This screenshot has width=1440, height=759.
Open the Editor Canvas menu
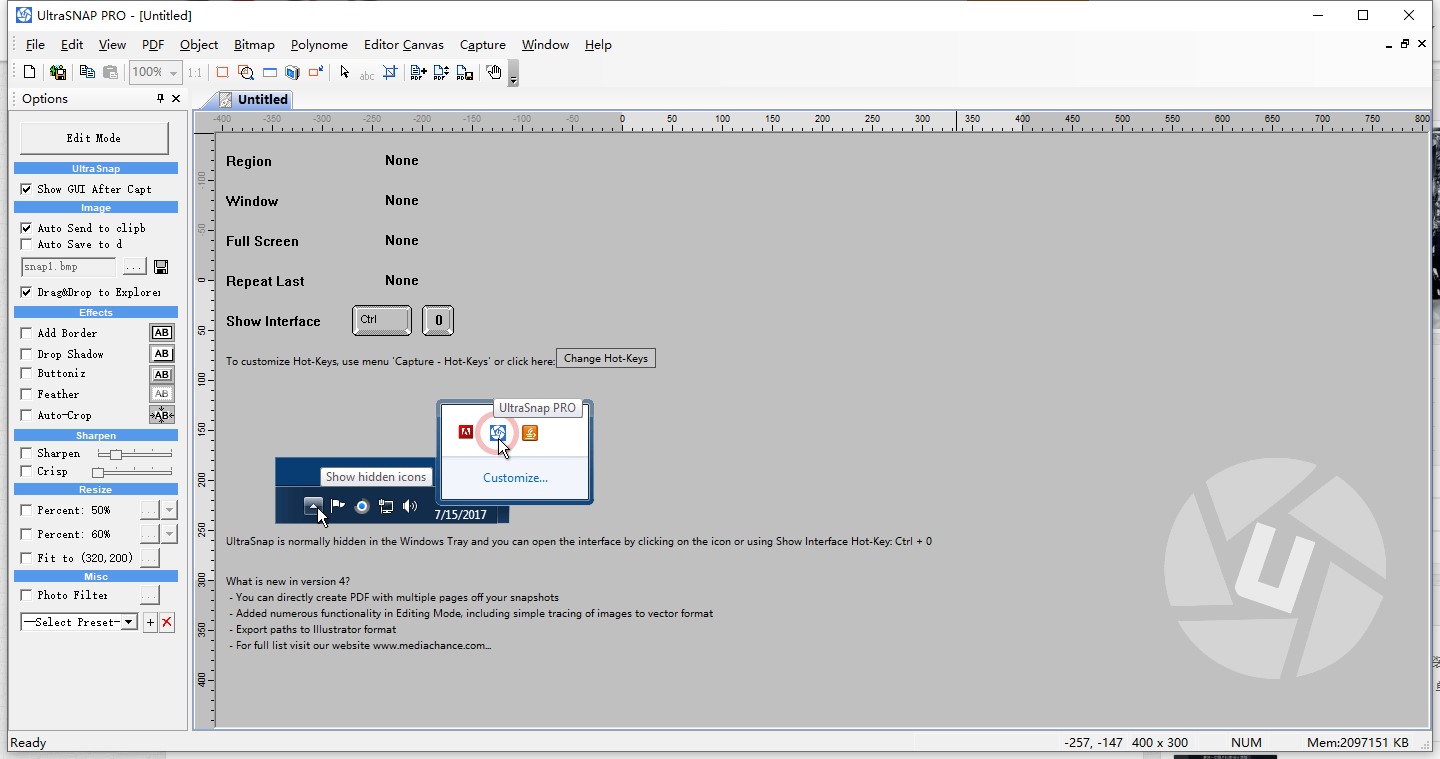tap(404, 45)
